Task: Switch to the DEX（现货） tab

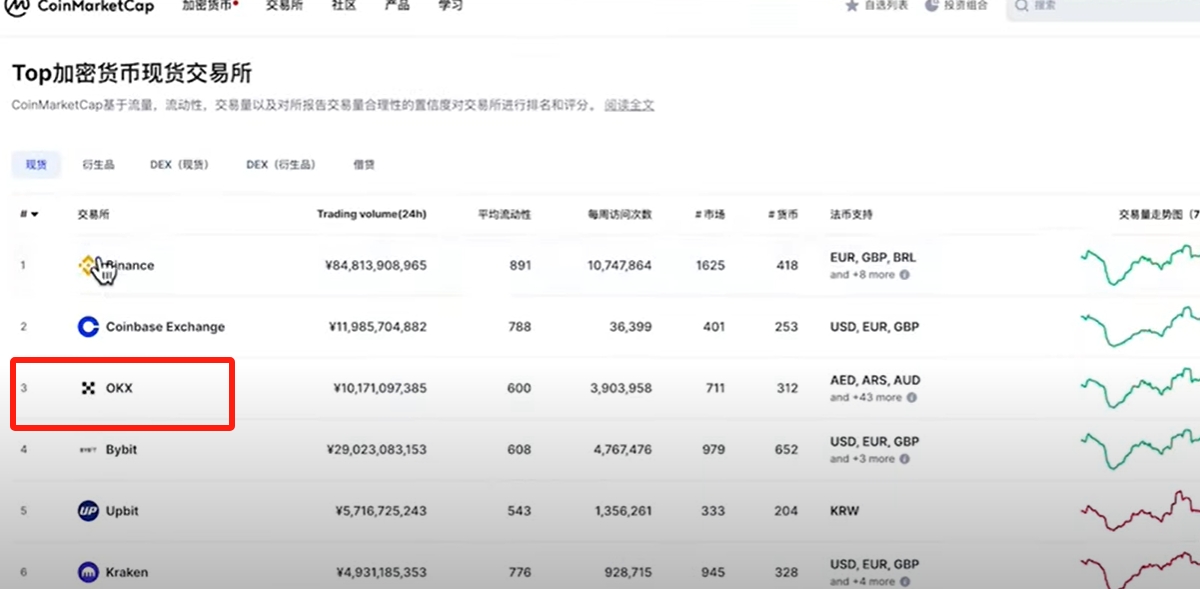Action: tap(180, 164)
